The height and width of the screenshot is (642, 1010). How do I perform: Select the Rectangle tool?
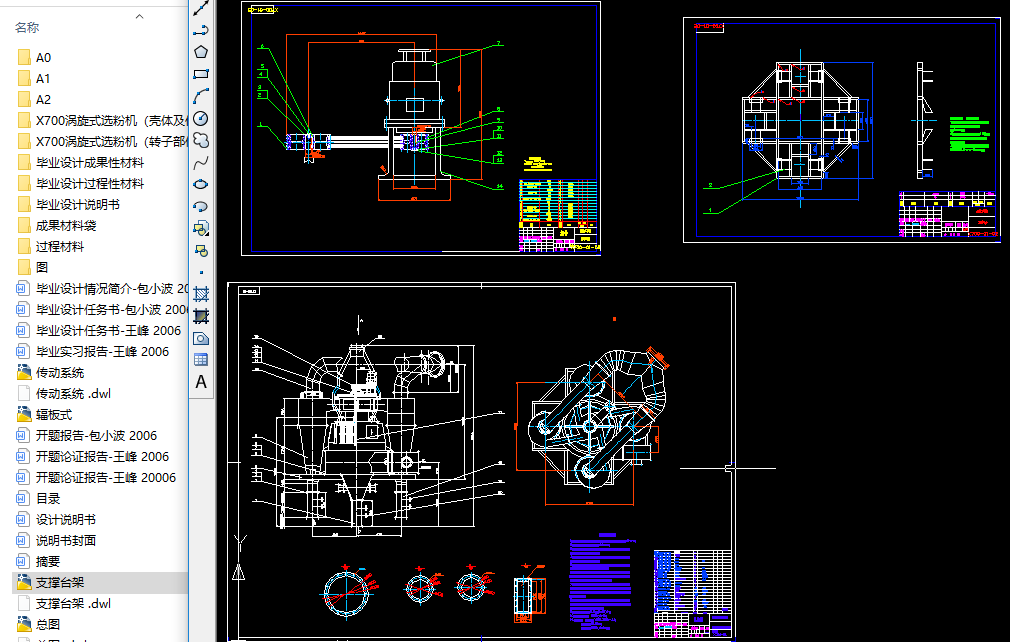coord(201,74)
